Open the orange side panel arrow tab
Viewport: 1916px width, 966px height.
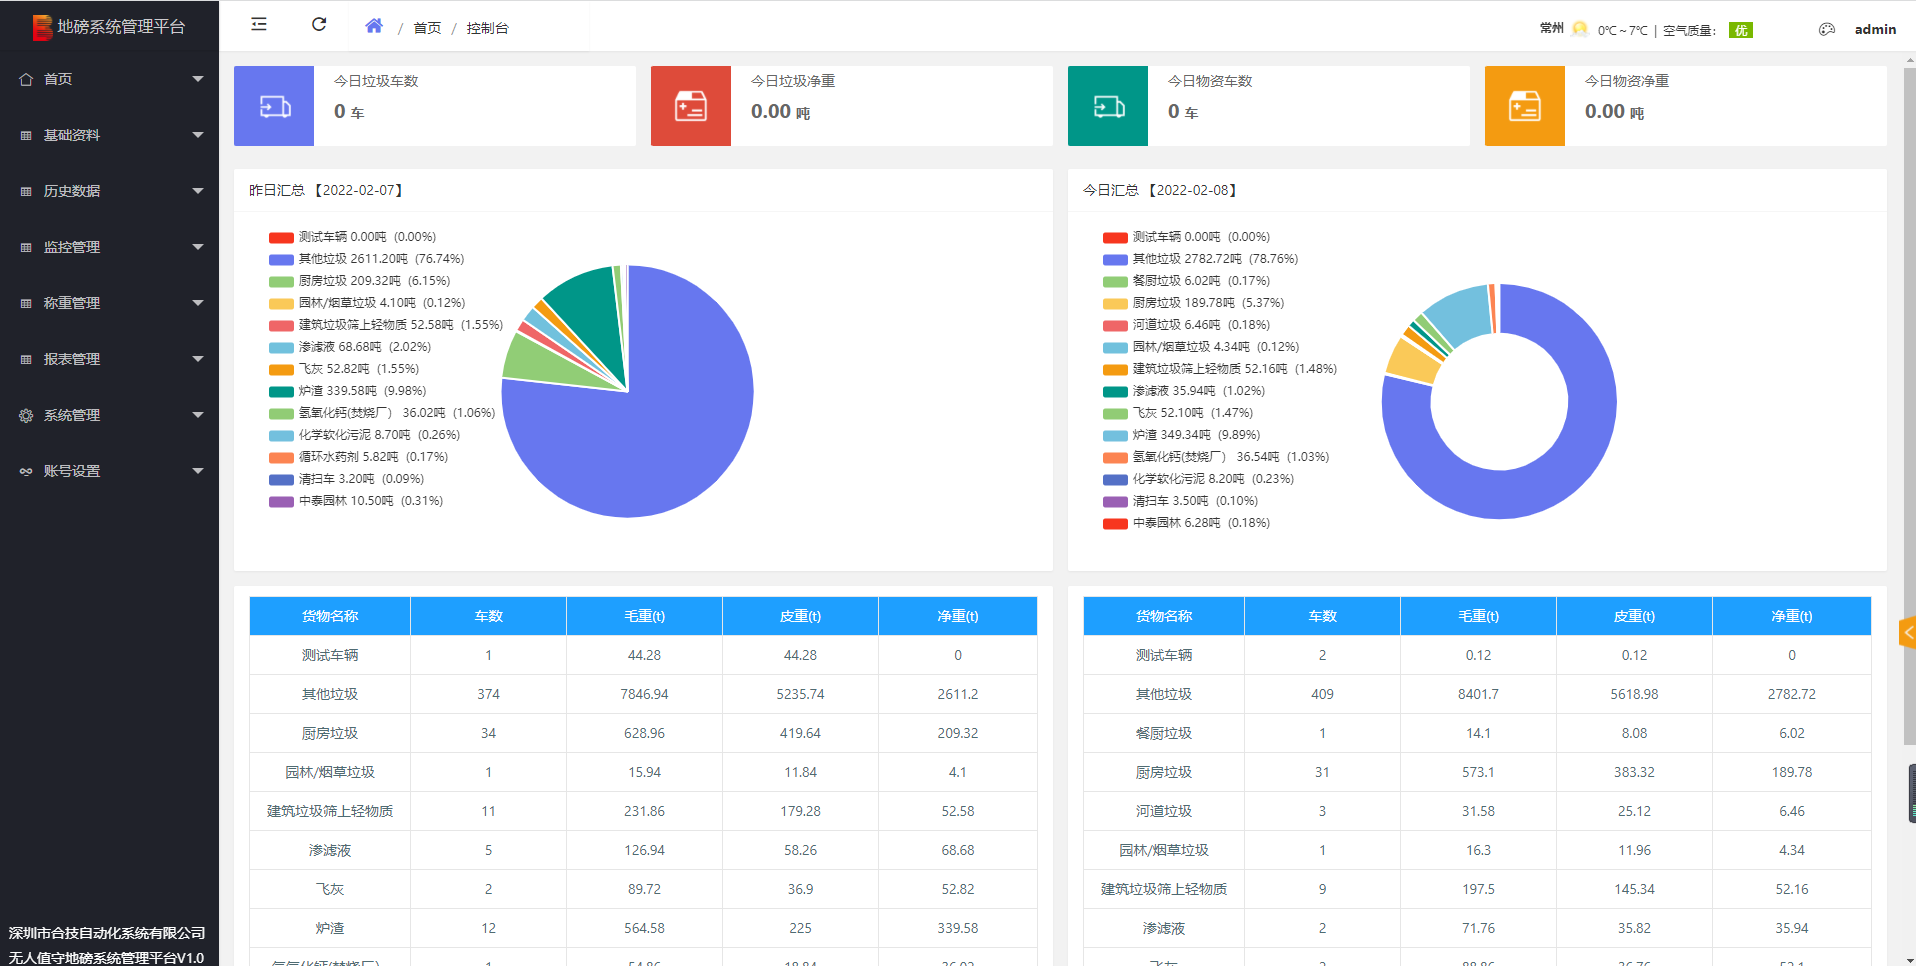coord(1907,633)
